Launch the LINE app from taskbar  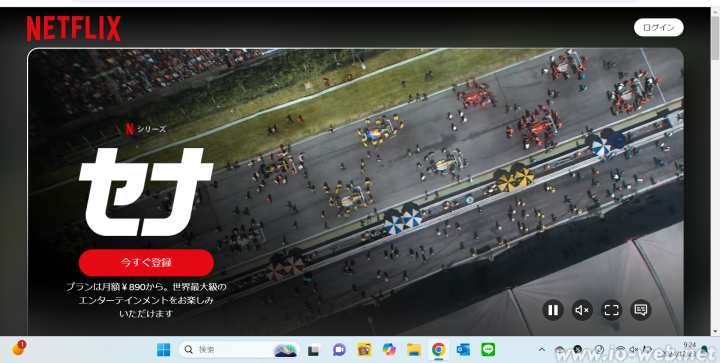click(x=488, y=350)
